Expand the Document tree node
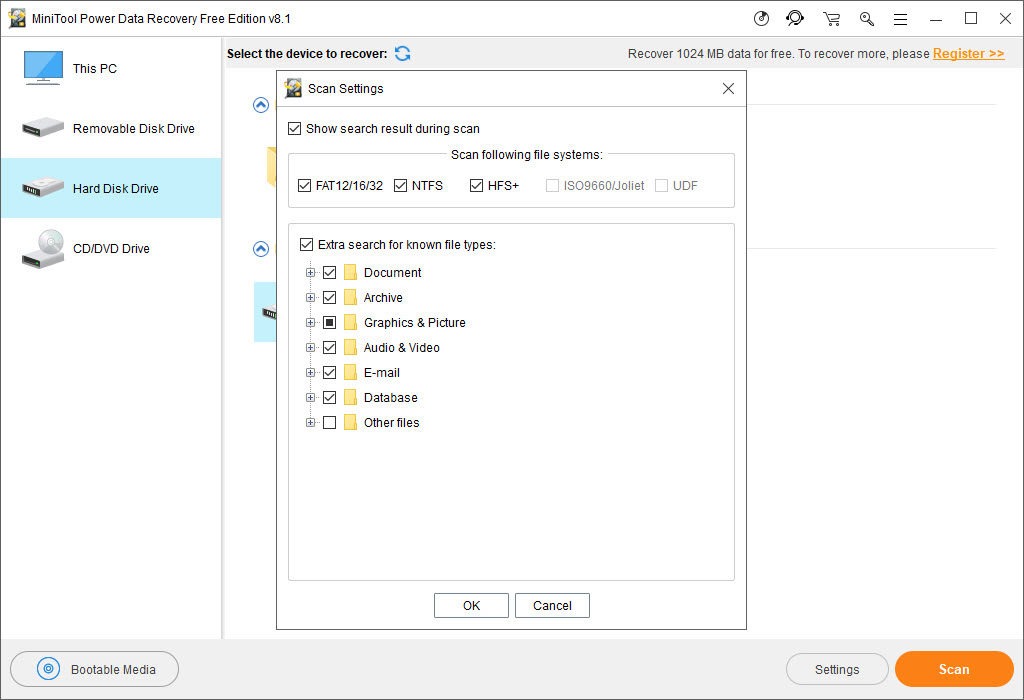The height and width of the screenshot is (700, 1024). [311, 272]
